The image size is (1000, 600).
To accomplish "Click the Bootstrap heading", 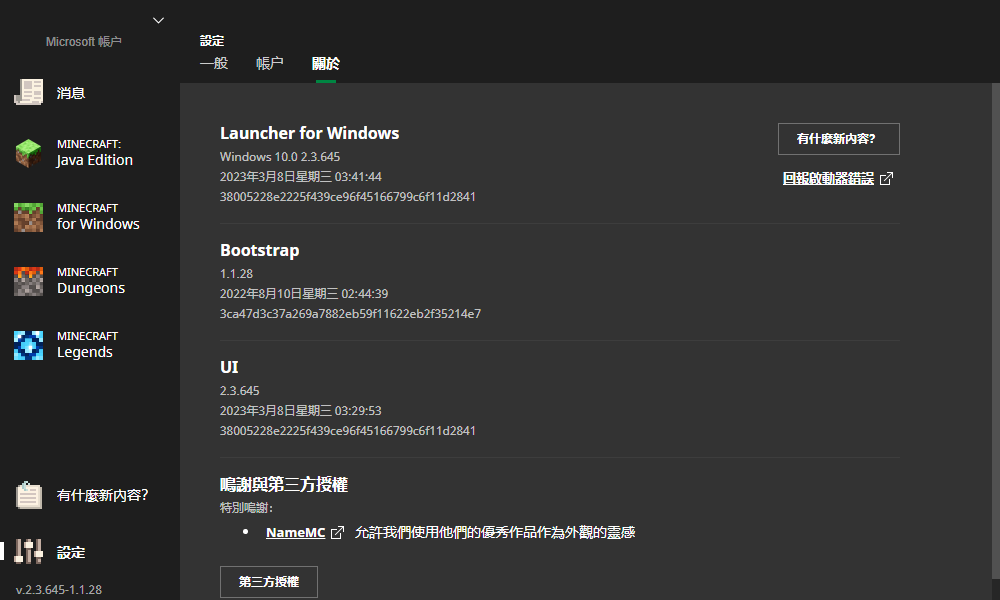I will tap(260, 251).
